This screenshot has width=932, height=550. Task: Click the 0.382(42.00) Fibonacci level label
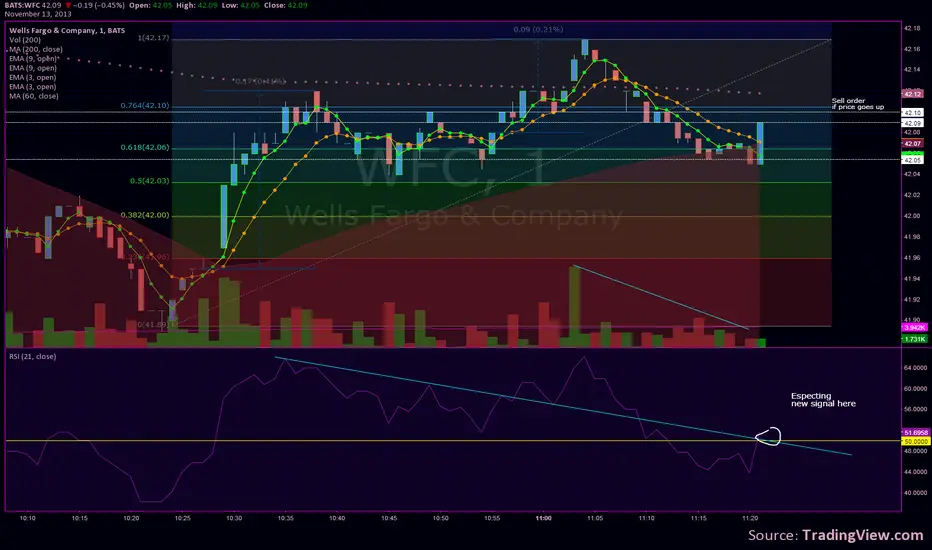[x=145, y=215]
